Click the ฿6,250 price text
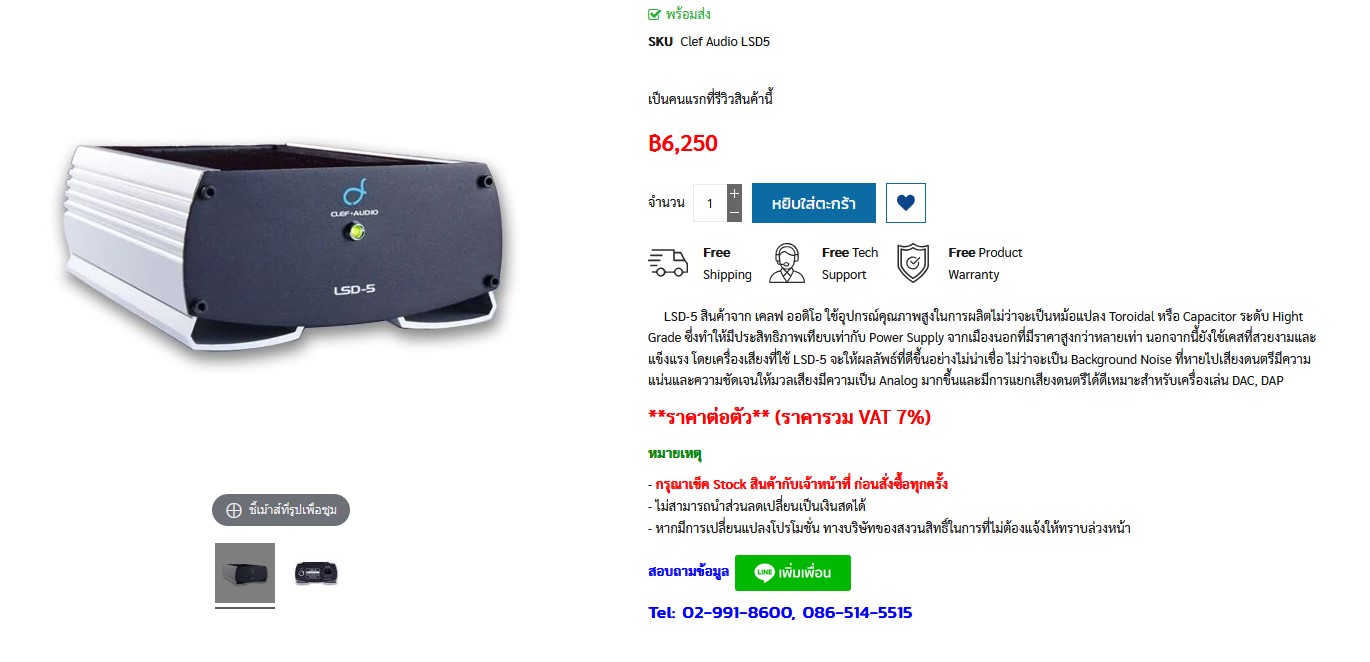The height and width of the screenshot is (662, 1370). (x=683, y=143)
